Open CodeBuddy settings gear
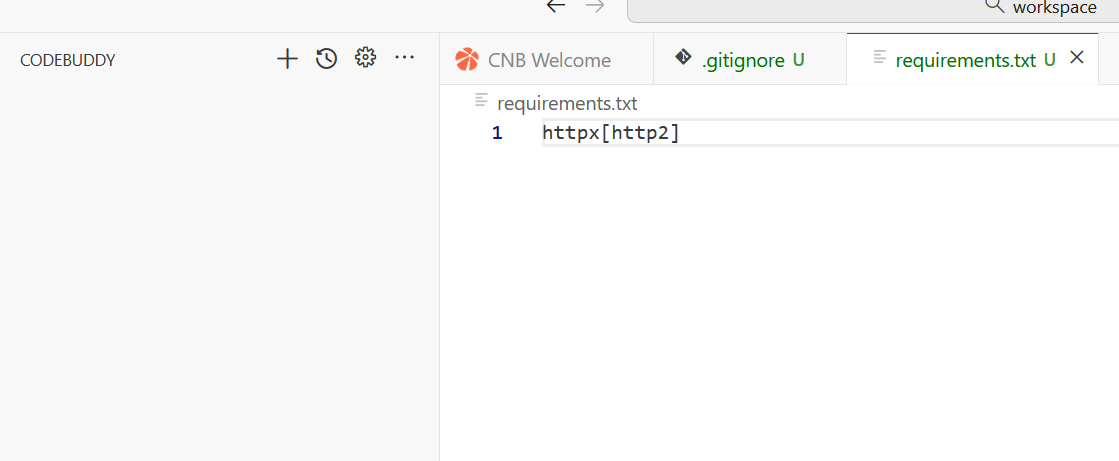This screenshot has width=1119, height=461. [365, 58]
